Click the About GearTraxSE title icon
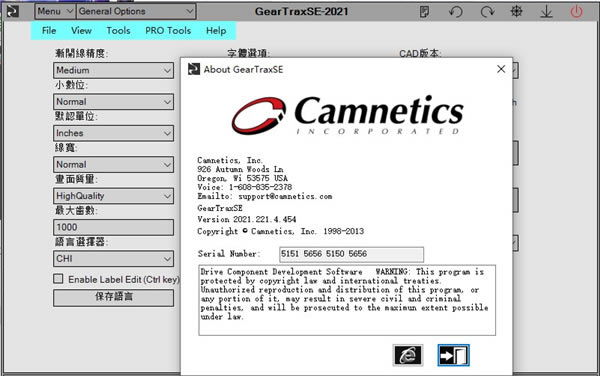Image resolution: width=600 pixels, height=376 pixels. click(194, 69)
